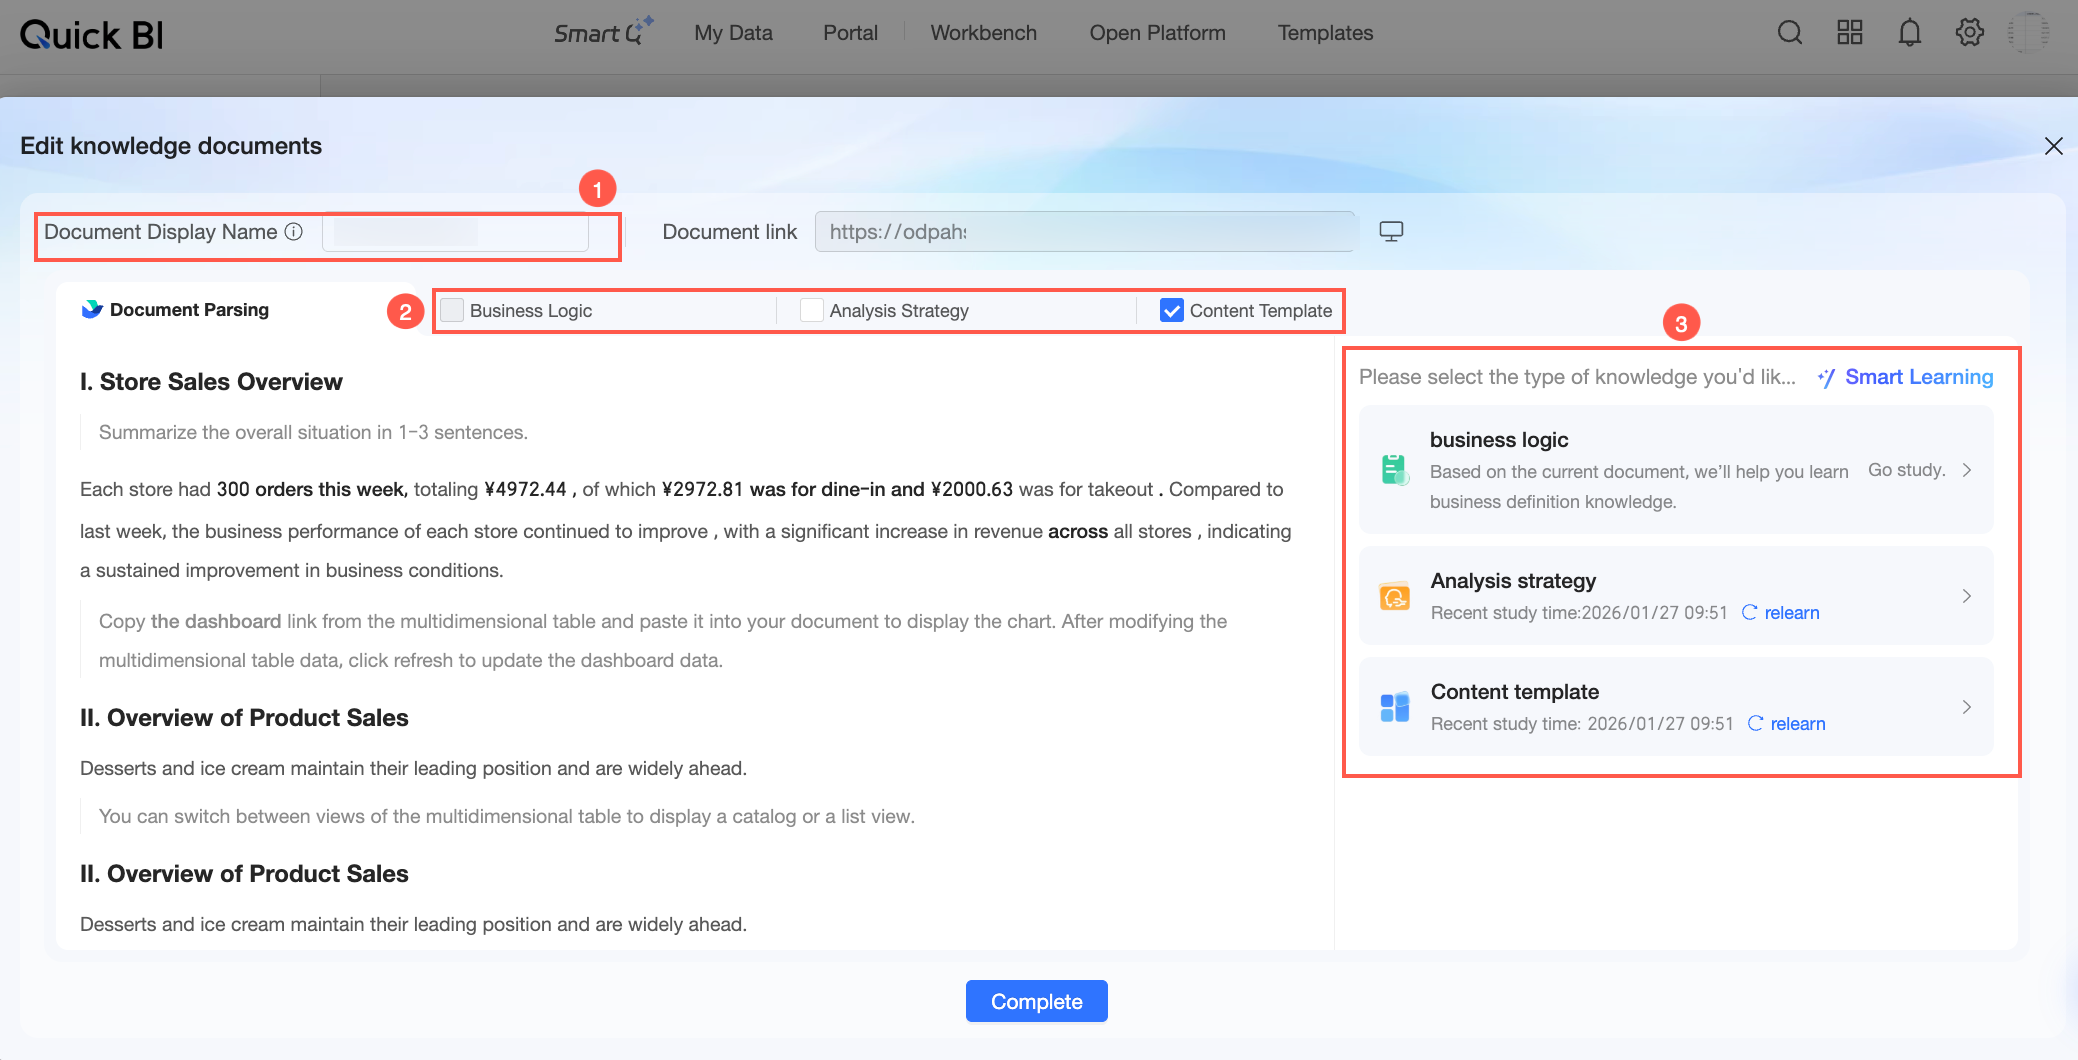
Task: Click the Document Parsing bird icon
Action: pos(92,309)
